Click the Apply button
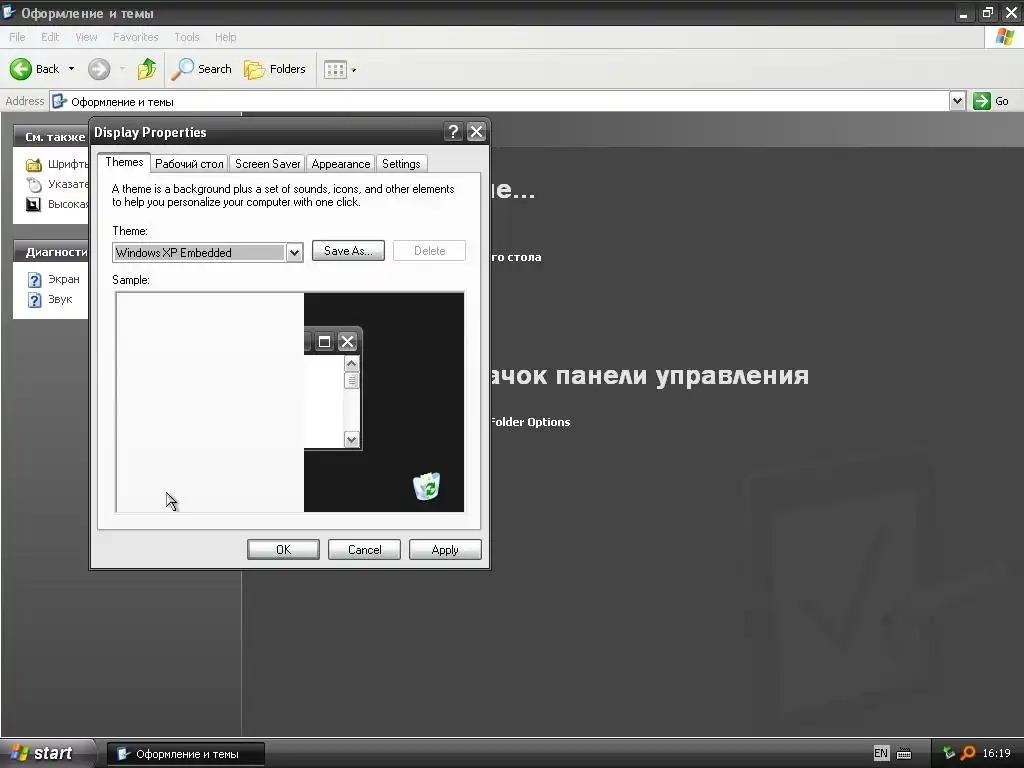Screen dimensions: 1024x768 tap(445, 550)
